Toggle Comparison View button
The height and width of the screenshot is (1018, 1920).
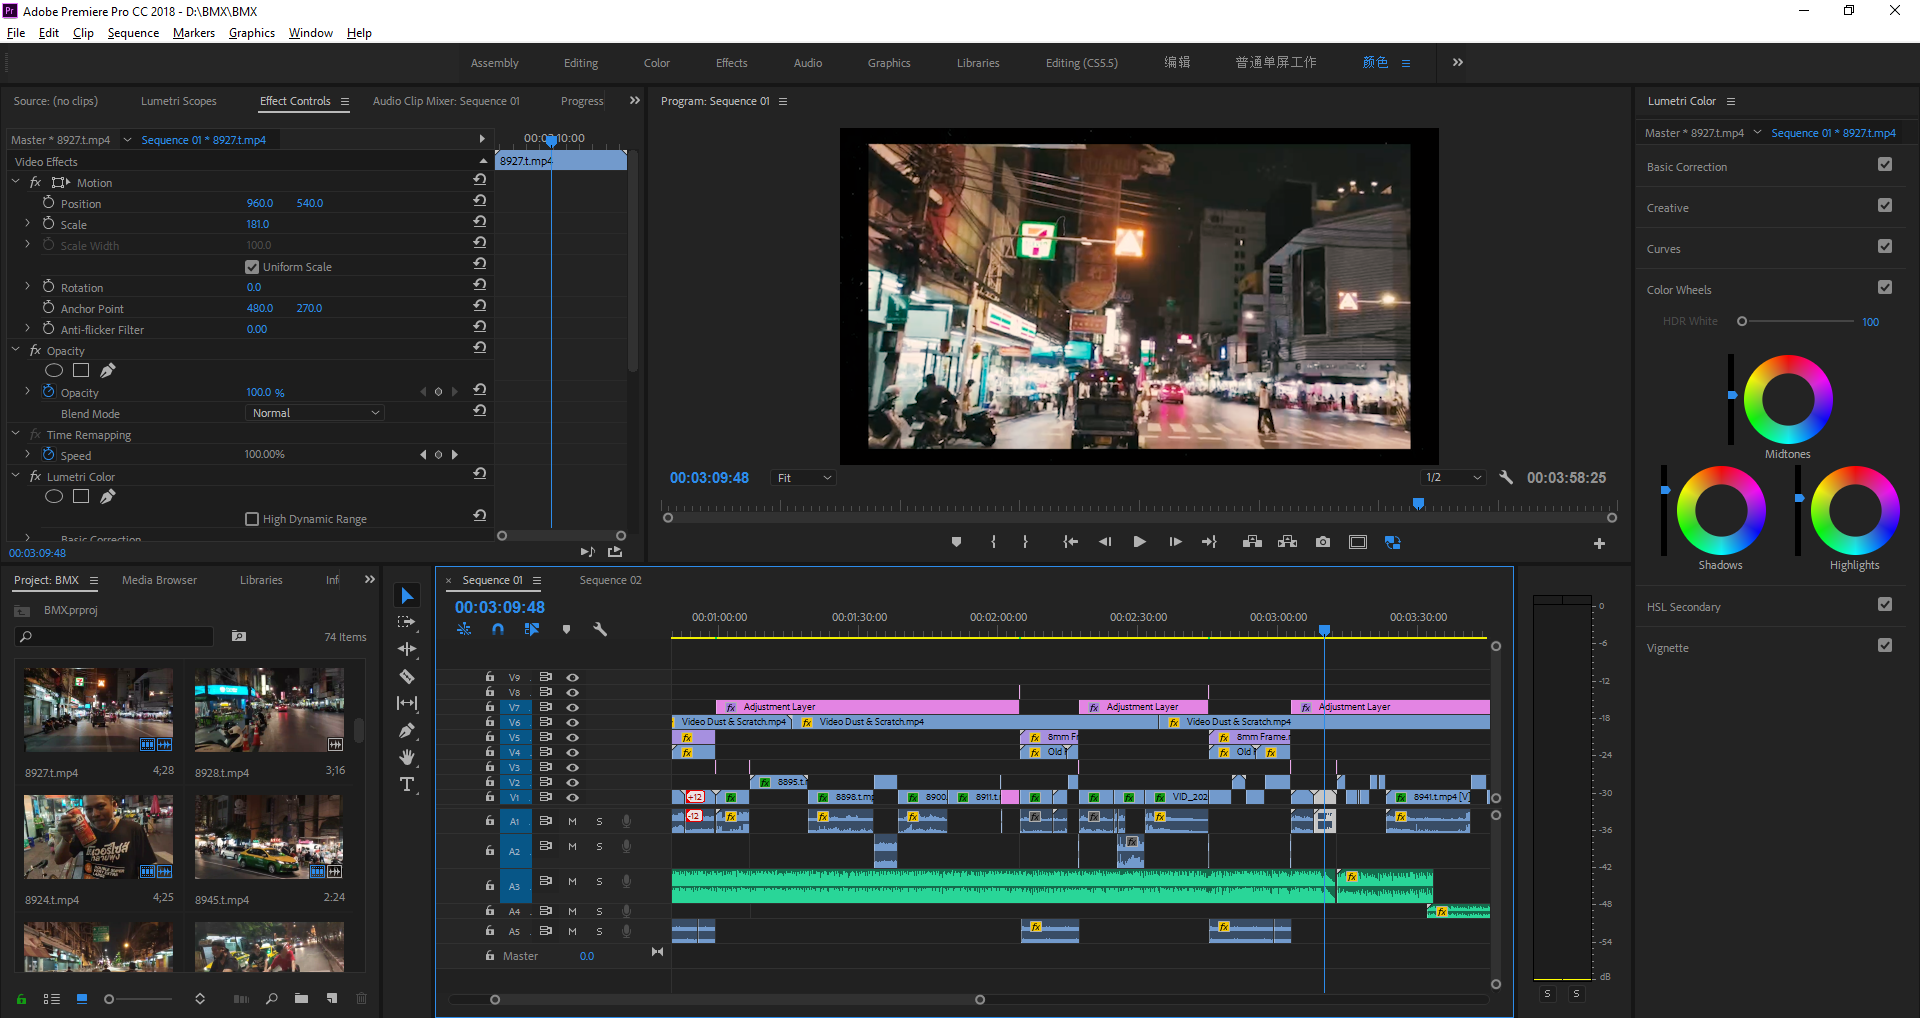point(1393,542)
